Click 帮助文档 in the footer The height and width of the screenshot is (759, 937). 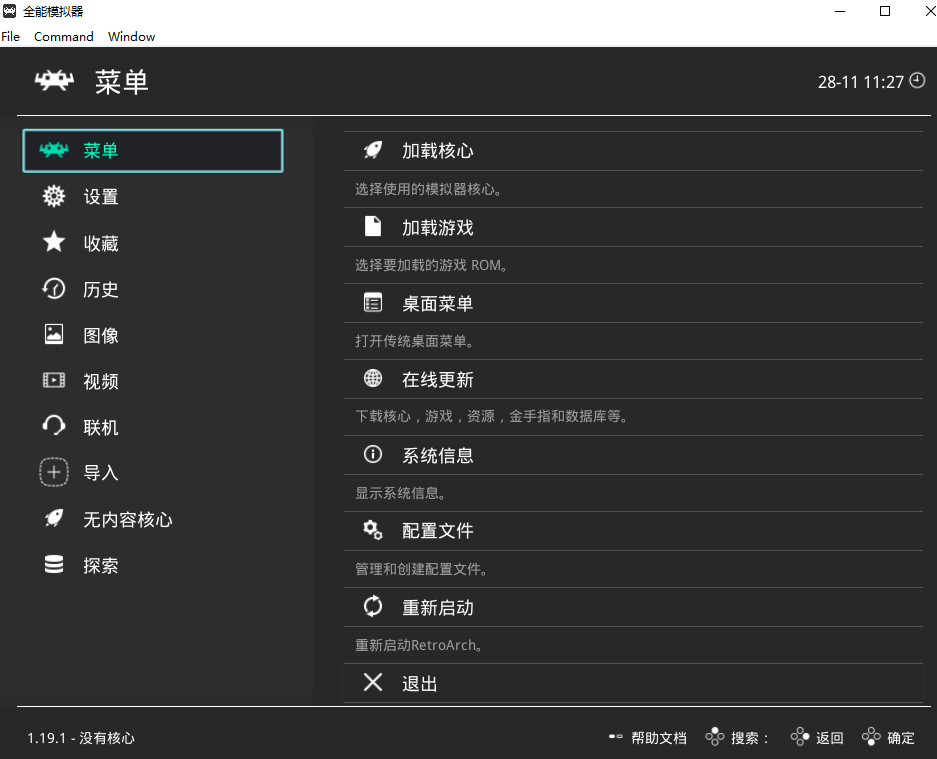[x=658, y=738]
